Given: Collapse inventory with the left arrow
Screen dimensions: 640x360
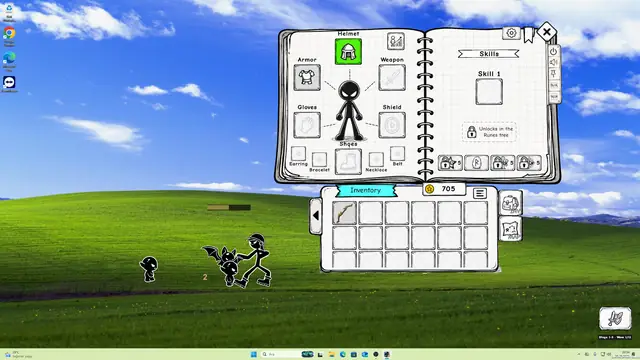Looking at the screenshot, I should [x=316, y=216].
